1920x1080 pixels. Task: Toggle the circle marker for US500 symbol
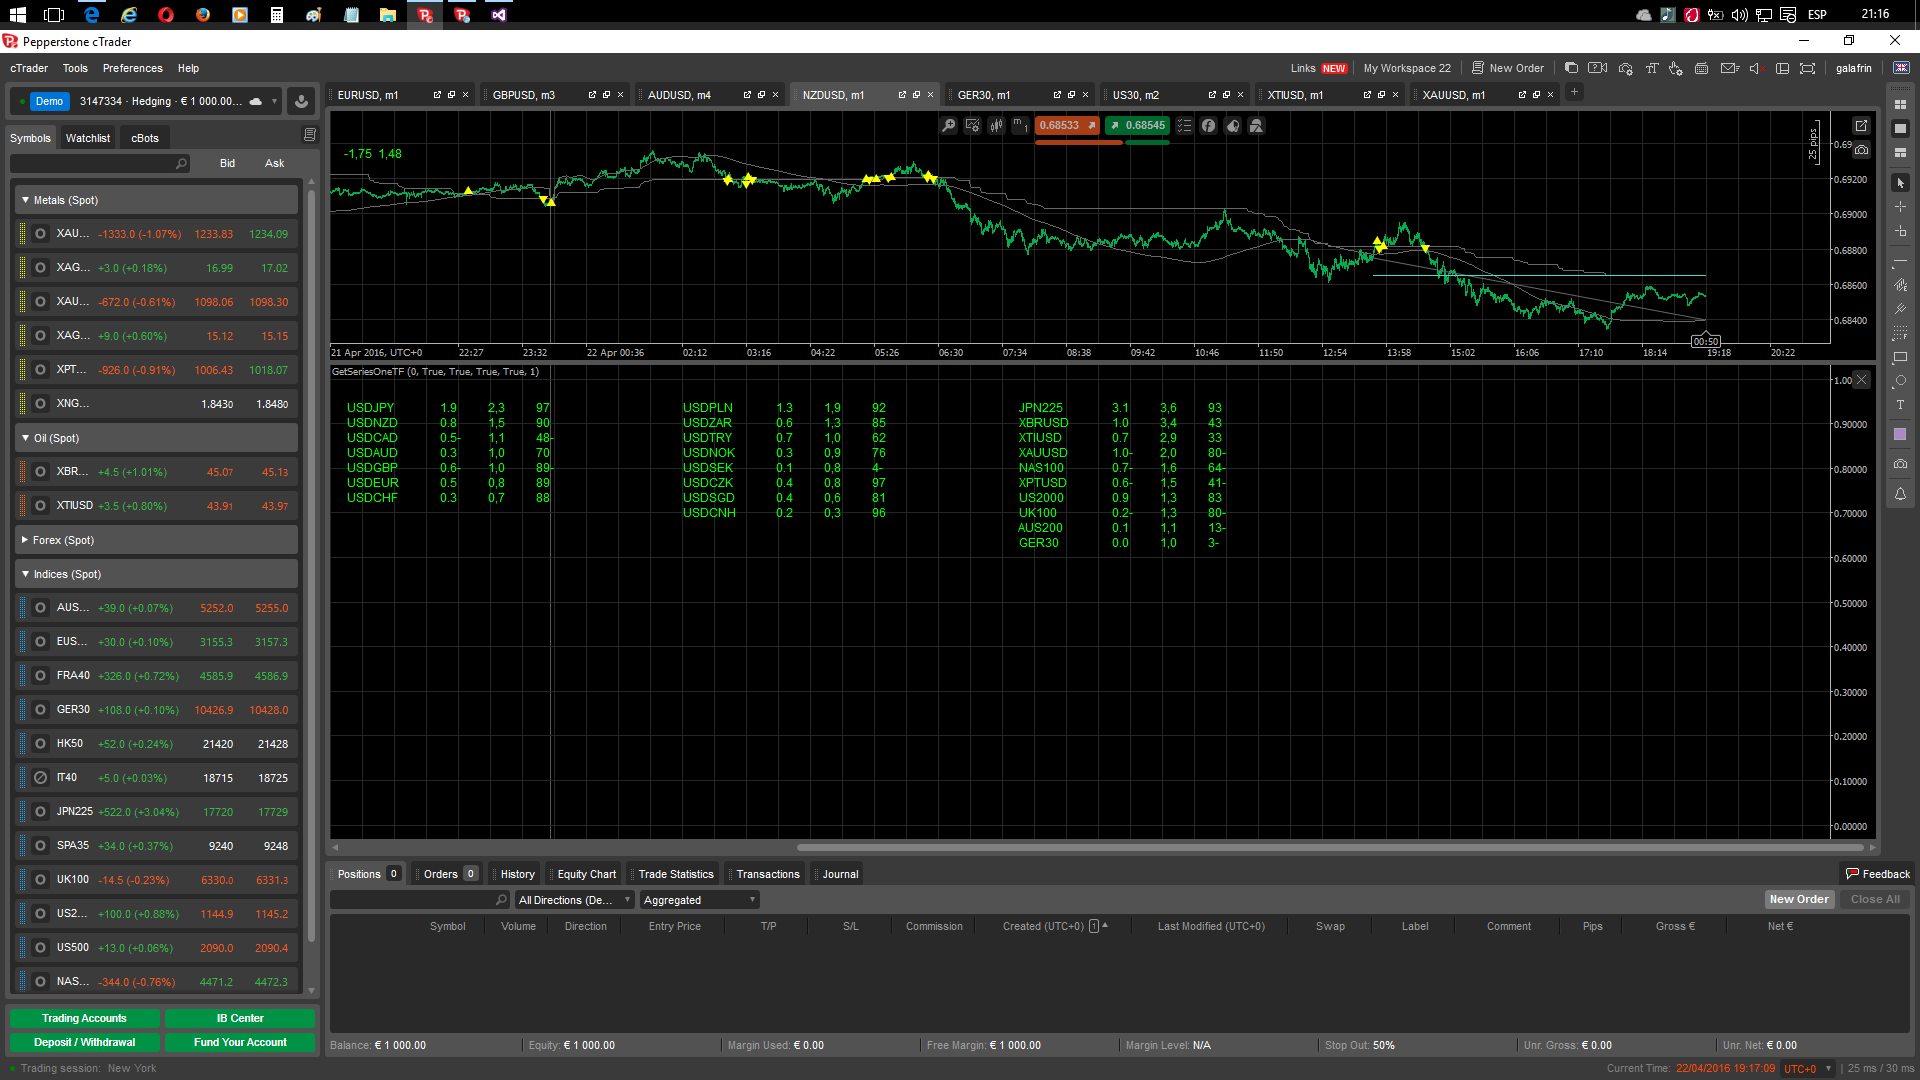coord(40,948)
